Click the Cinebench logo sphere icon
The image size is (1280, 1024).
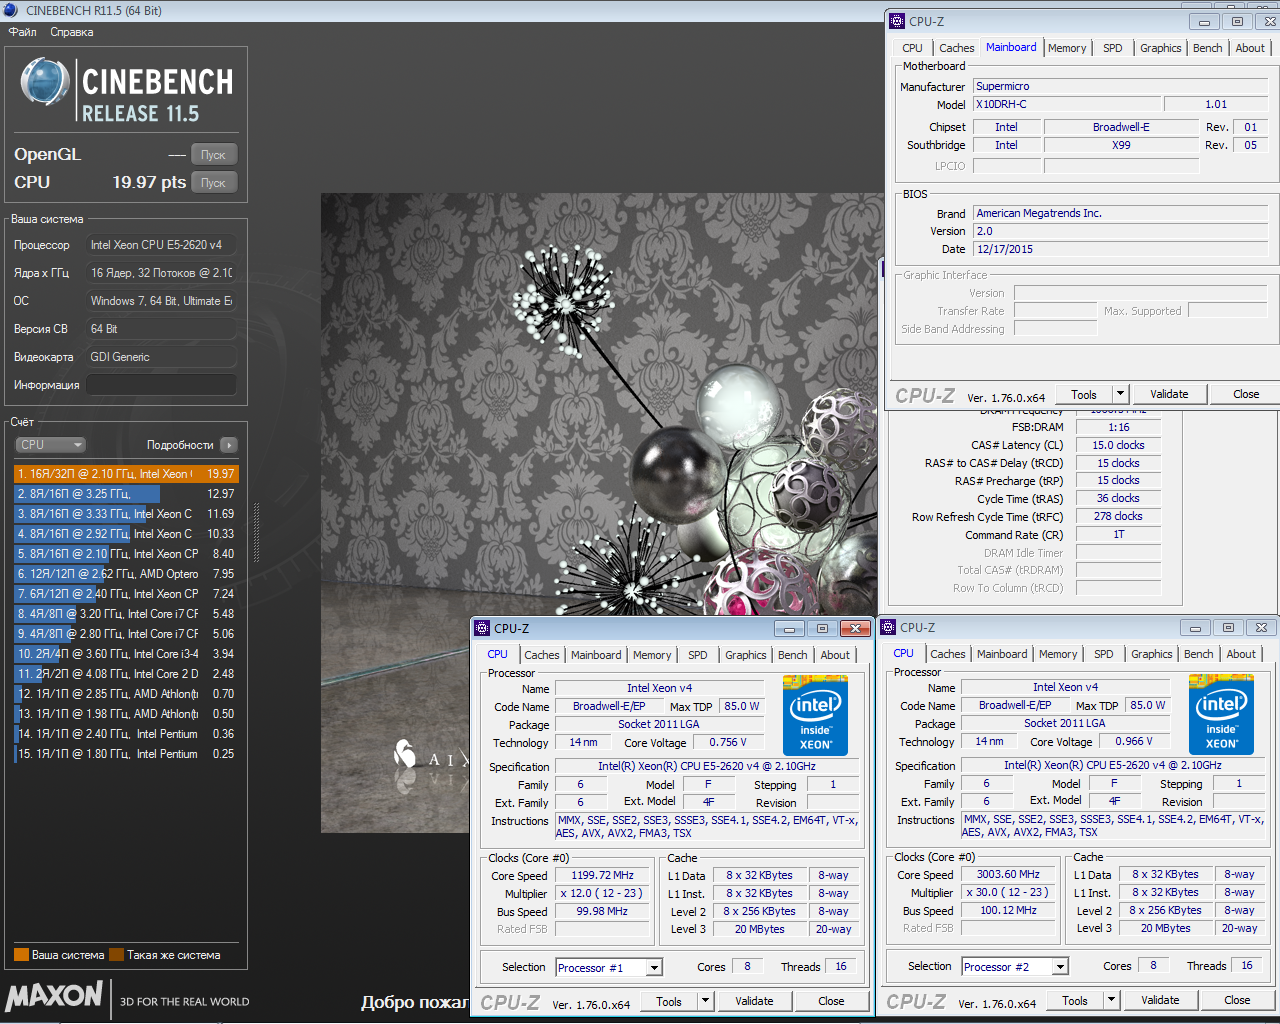click(x=45, y=83)
